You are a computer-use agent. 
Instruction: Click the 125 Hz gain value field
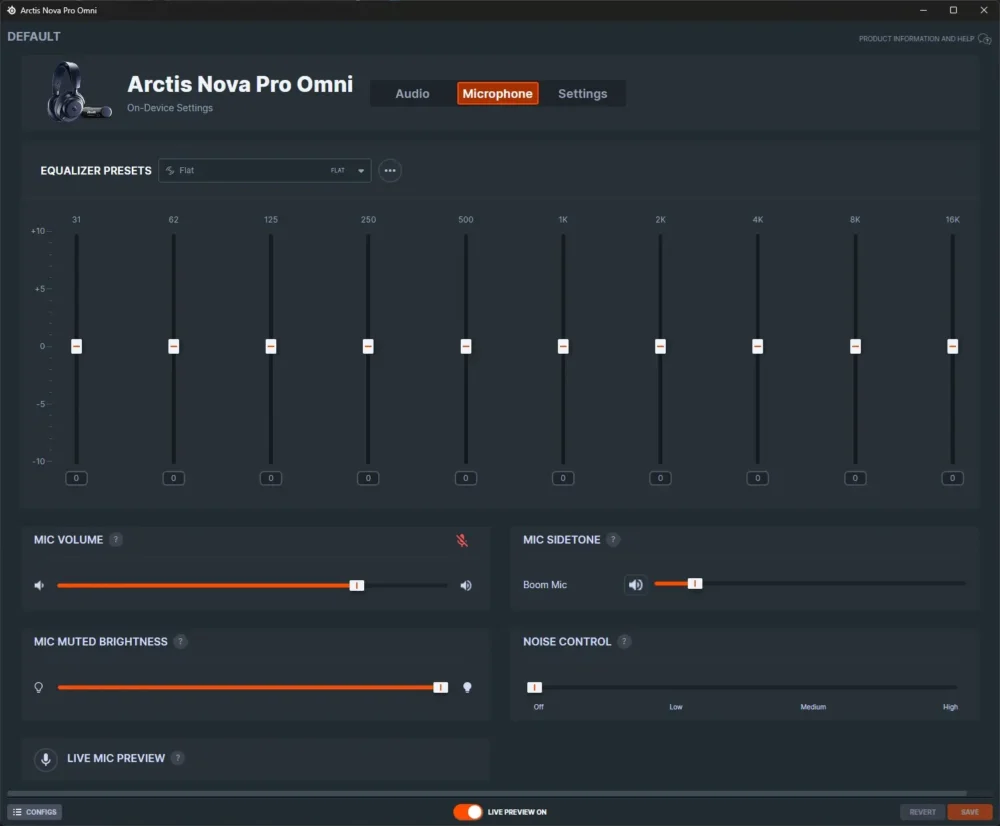point(271,478)
